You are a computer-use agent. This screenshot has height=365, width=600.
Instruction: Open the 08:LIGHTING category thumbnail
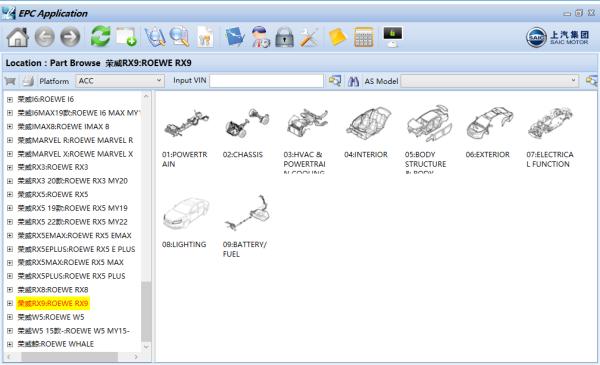pos(186,213)
